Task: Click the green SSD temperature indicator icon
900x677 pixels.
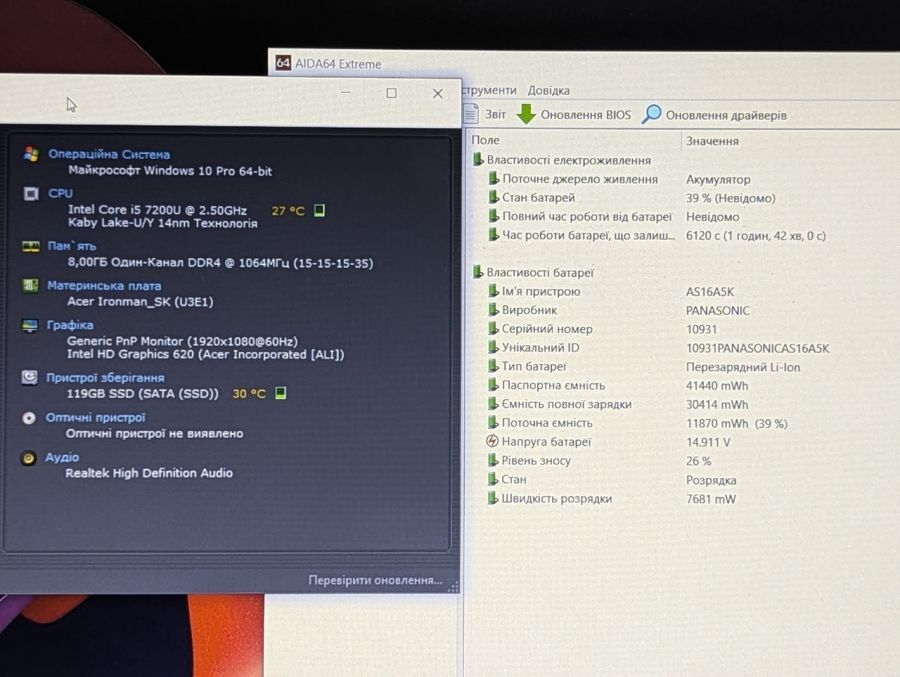Action: tap(280, 393)
